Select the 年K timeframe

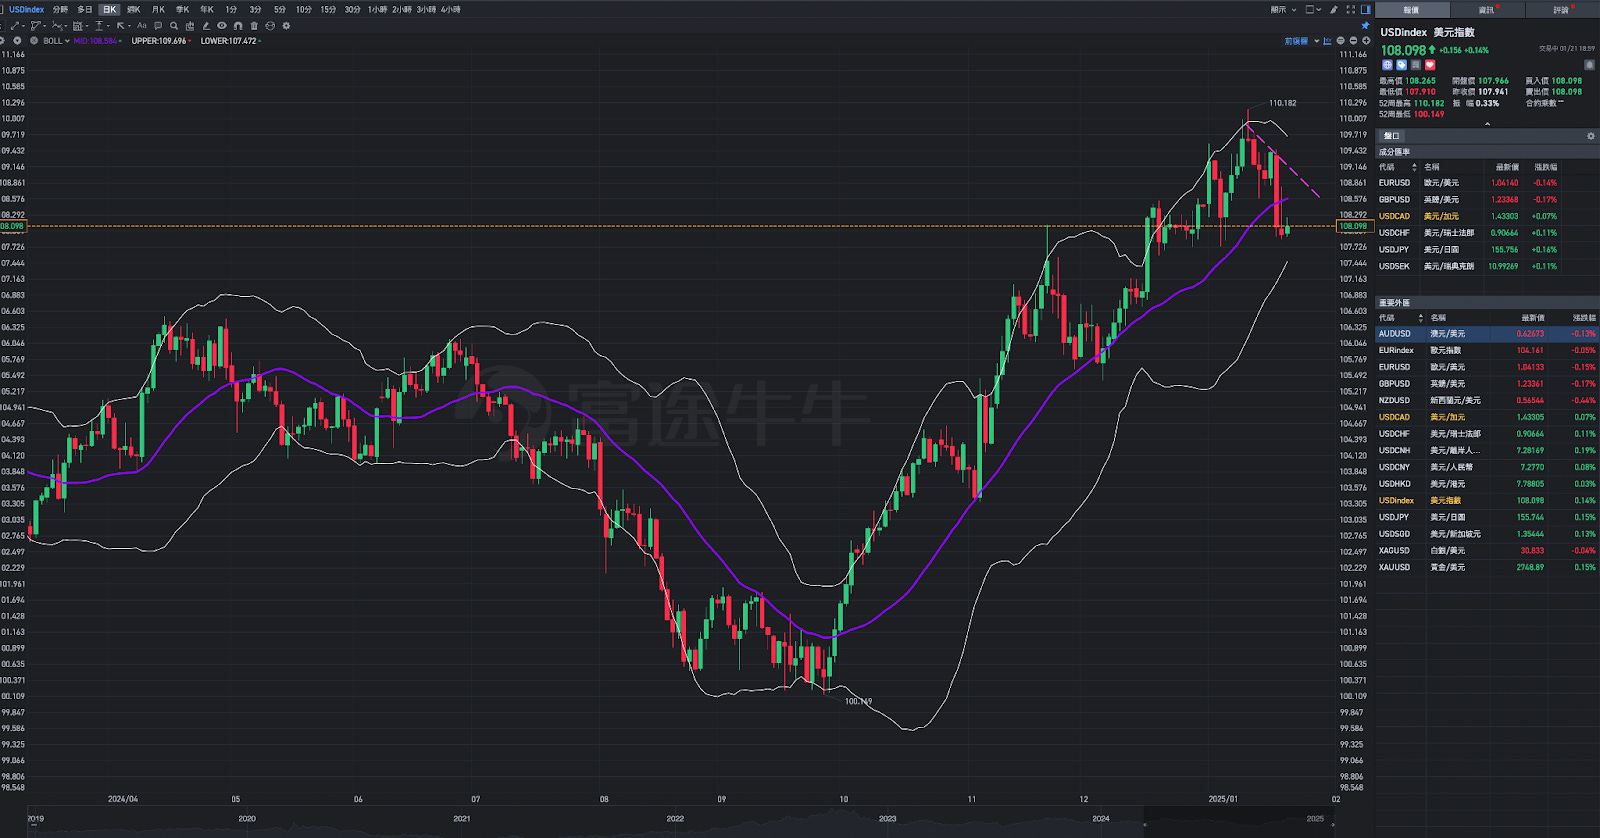click(x=207, y=10)
